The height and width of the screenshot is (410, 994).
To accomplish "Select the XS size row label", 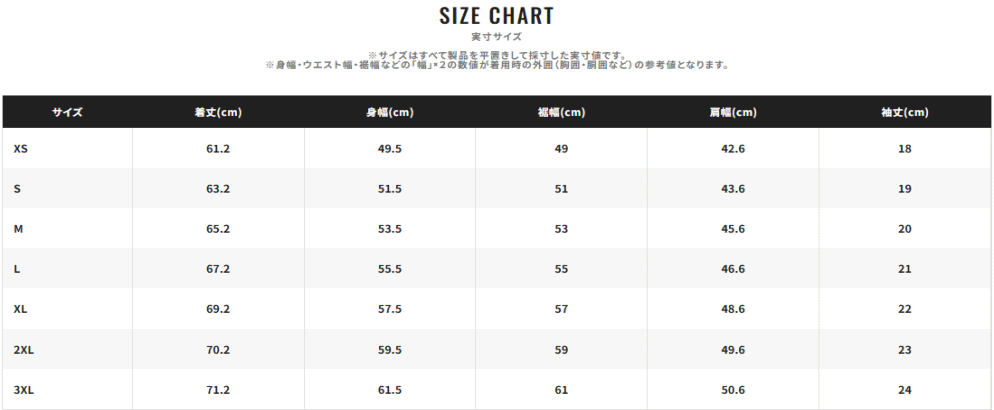I will [x=21, y=149].
